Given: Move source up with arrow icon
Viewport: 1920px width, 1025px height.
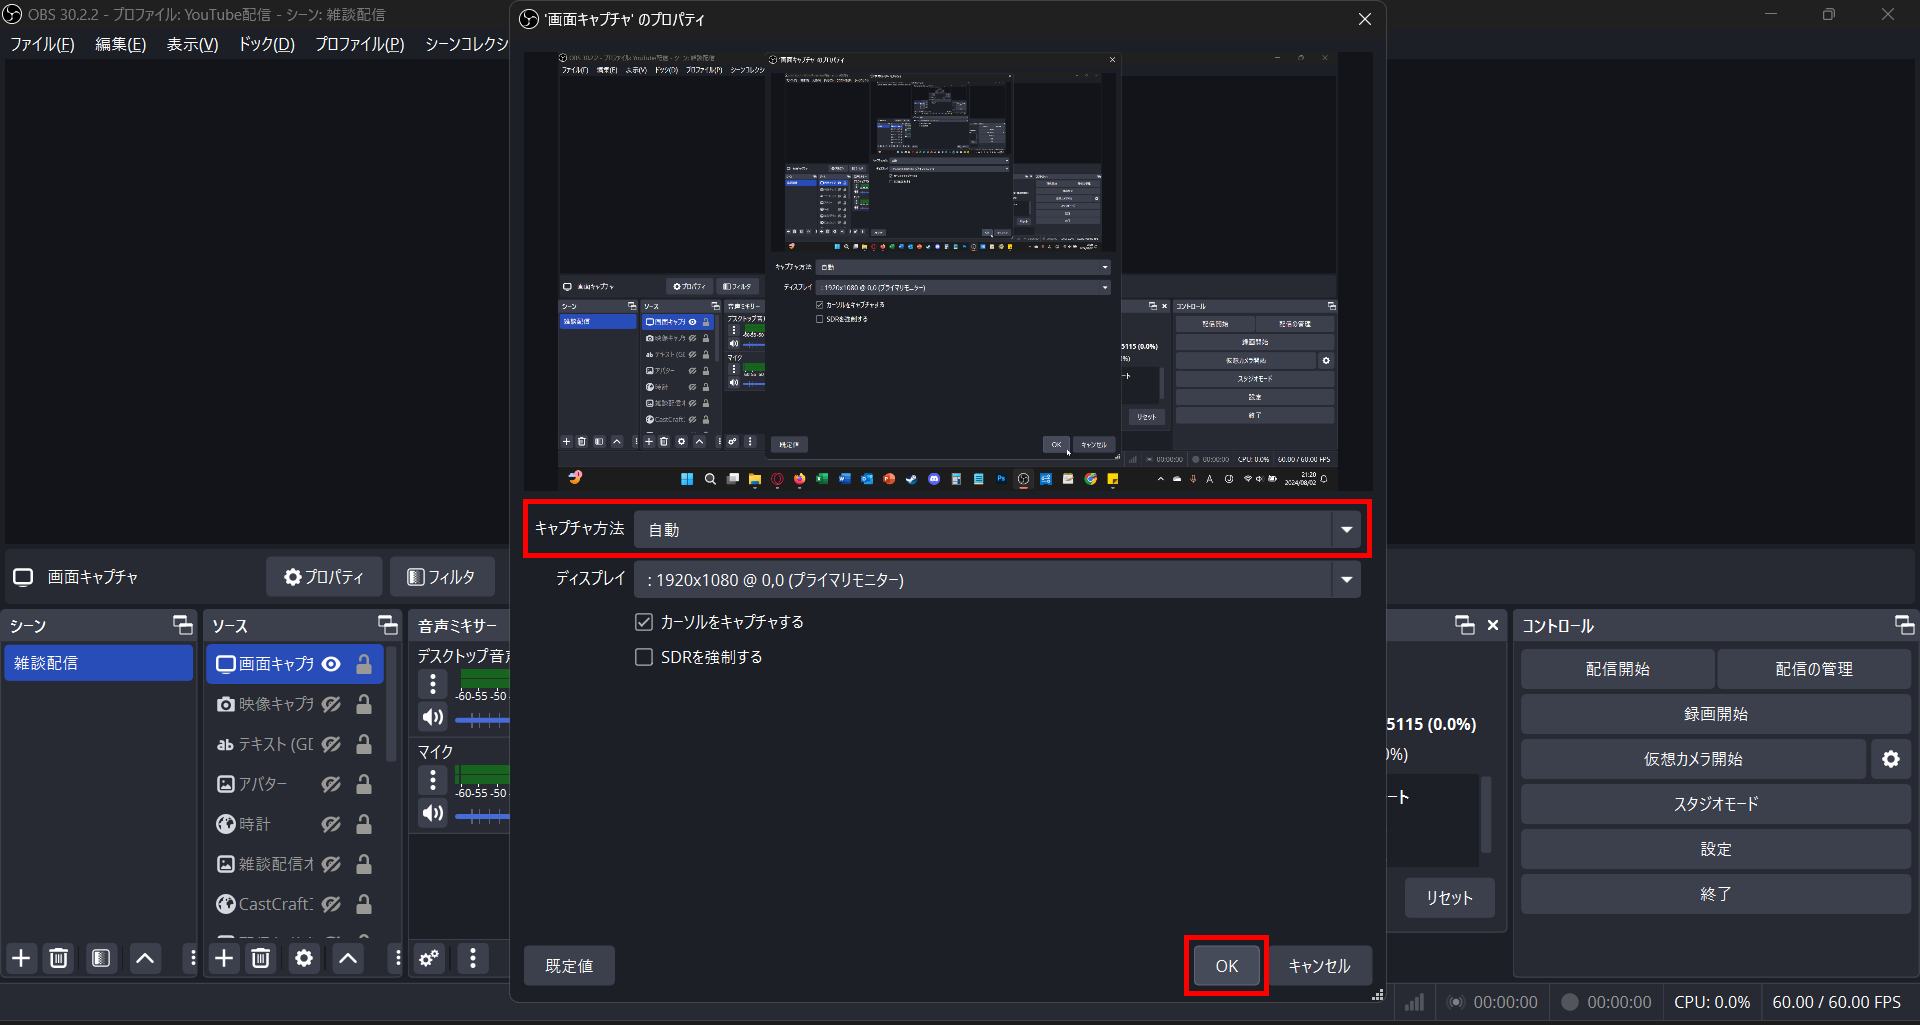Looking at the screenshot, I should [348, 958].
